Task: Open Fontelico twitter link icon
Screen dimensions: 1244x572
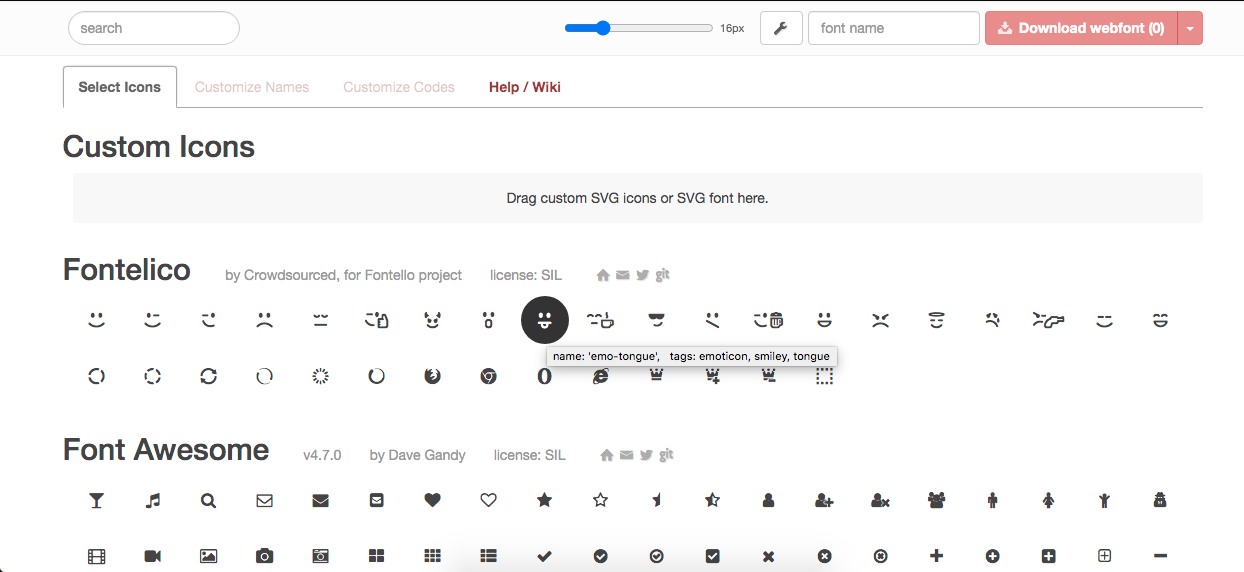Action: point(643,275)
